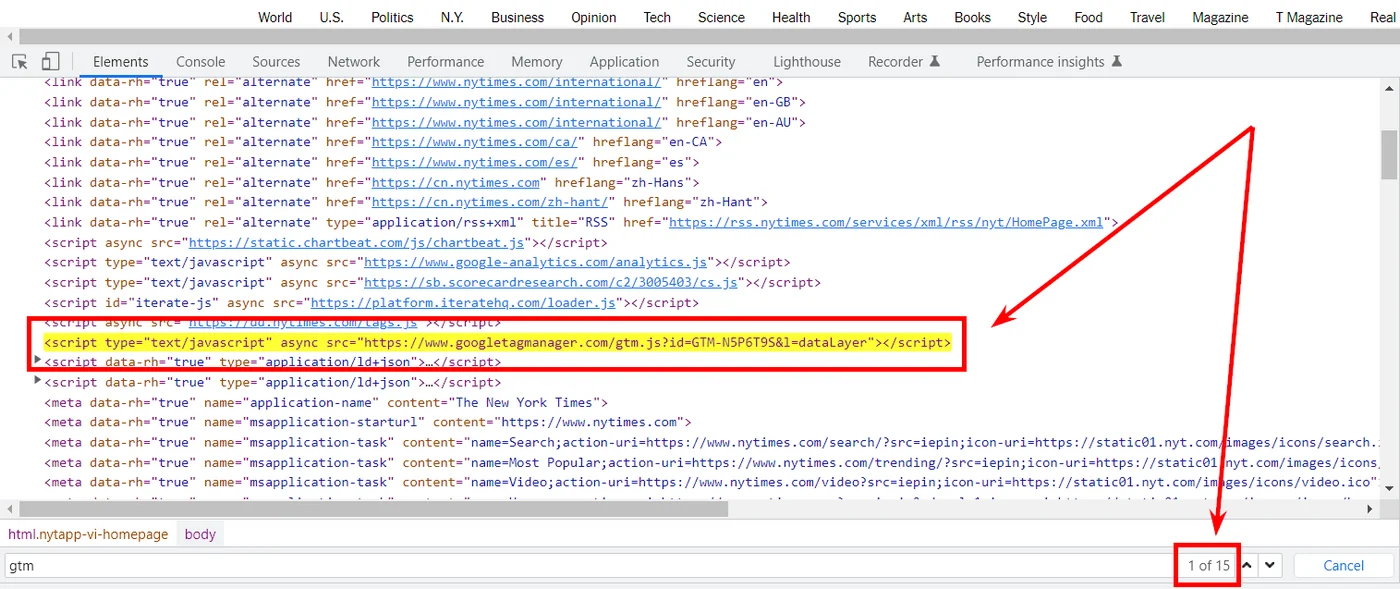Activate the inspect element picker icon
This screenshot has height=589, width=1400.
coord(20,62)
